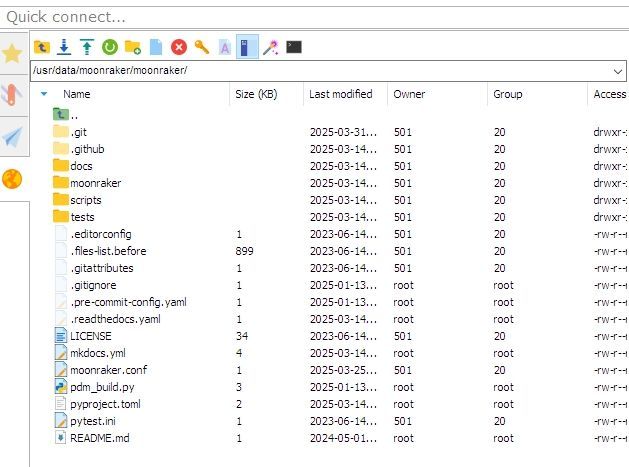The width and height of the screenshot is (629, 467).
Task: Select the .gitattributes file
Action: tap(94, 268)
